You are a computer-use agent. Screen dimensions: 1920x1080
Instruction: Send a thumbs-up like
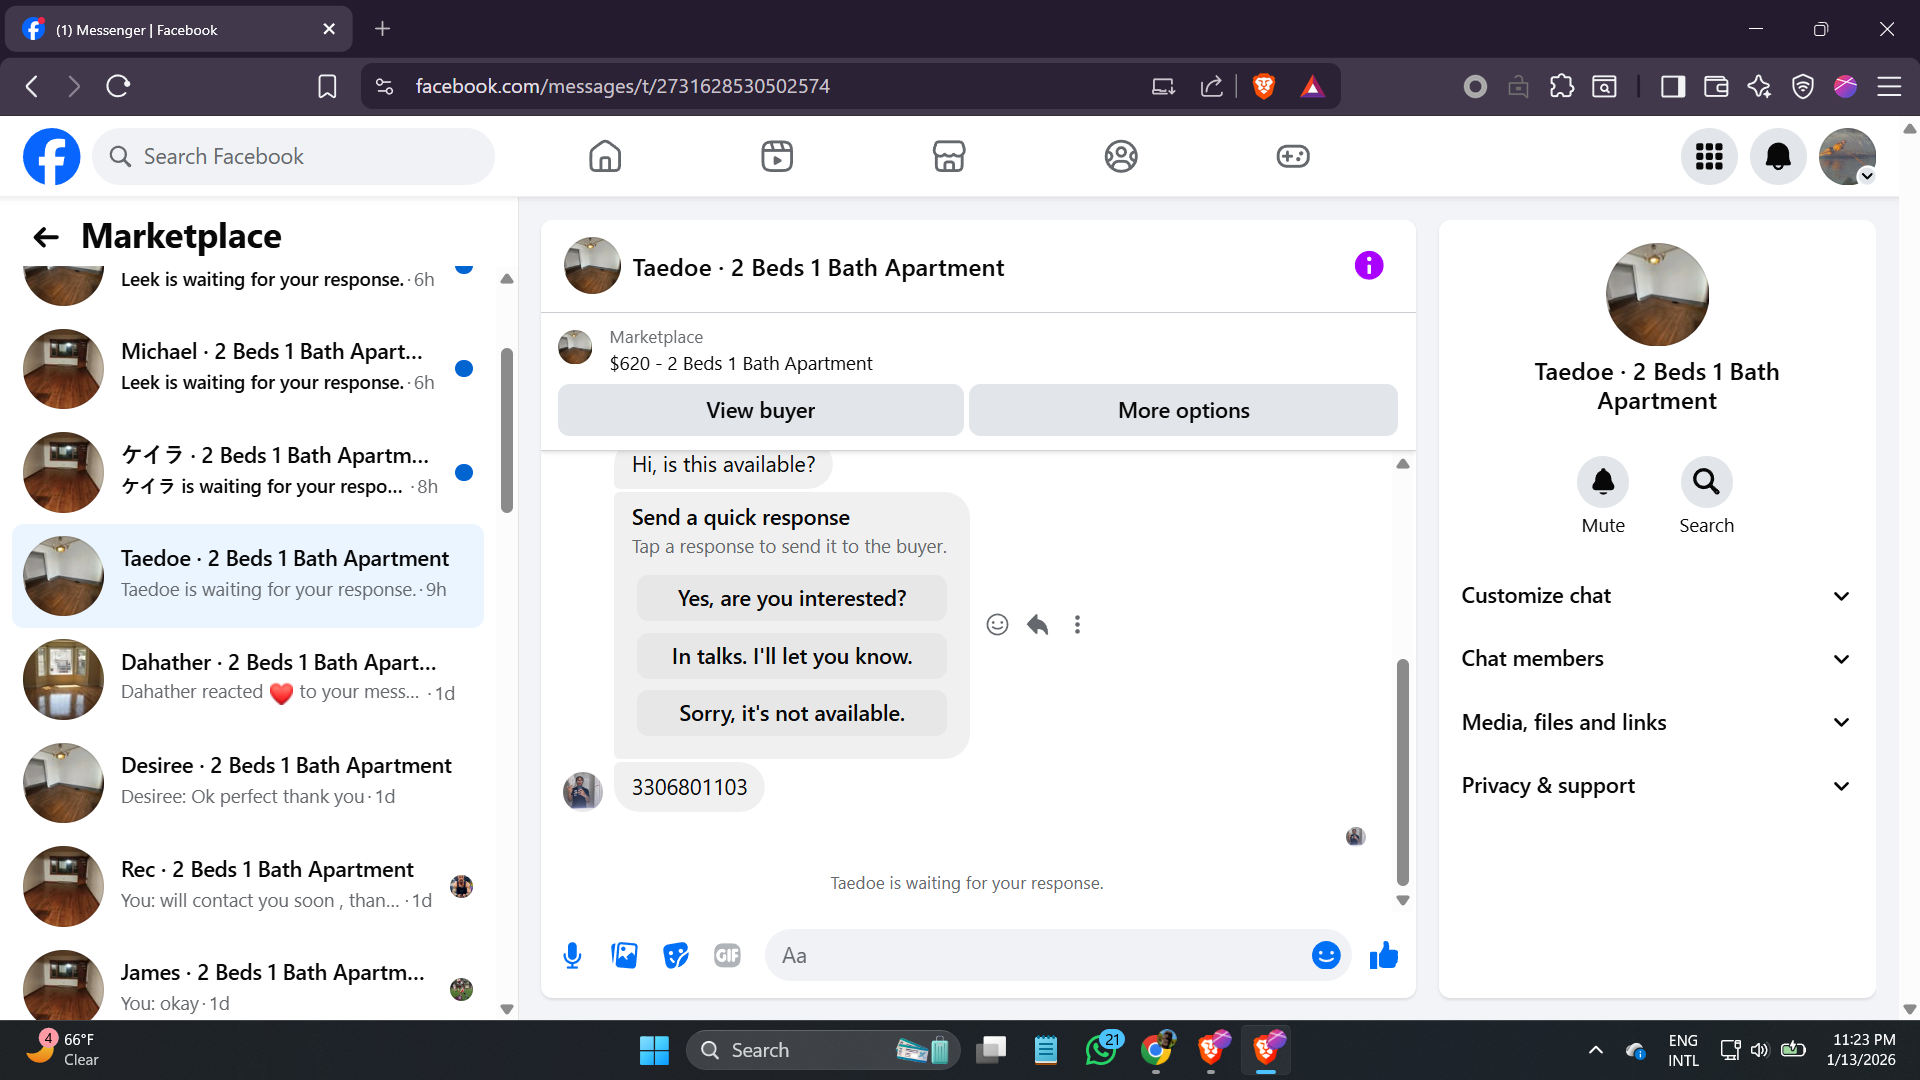point(1384,956)
